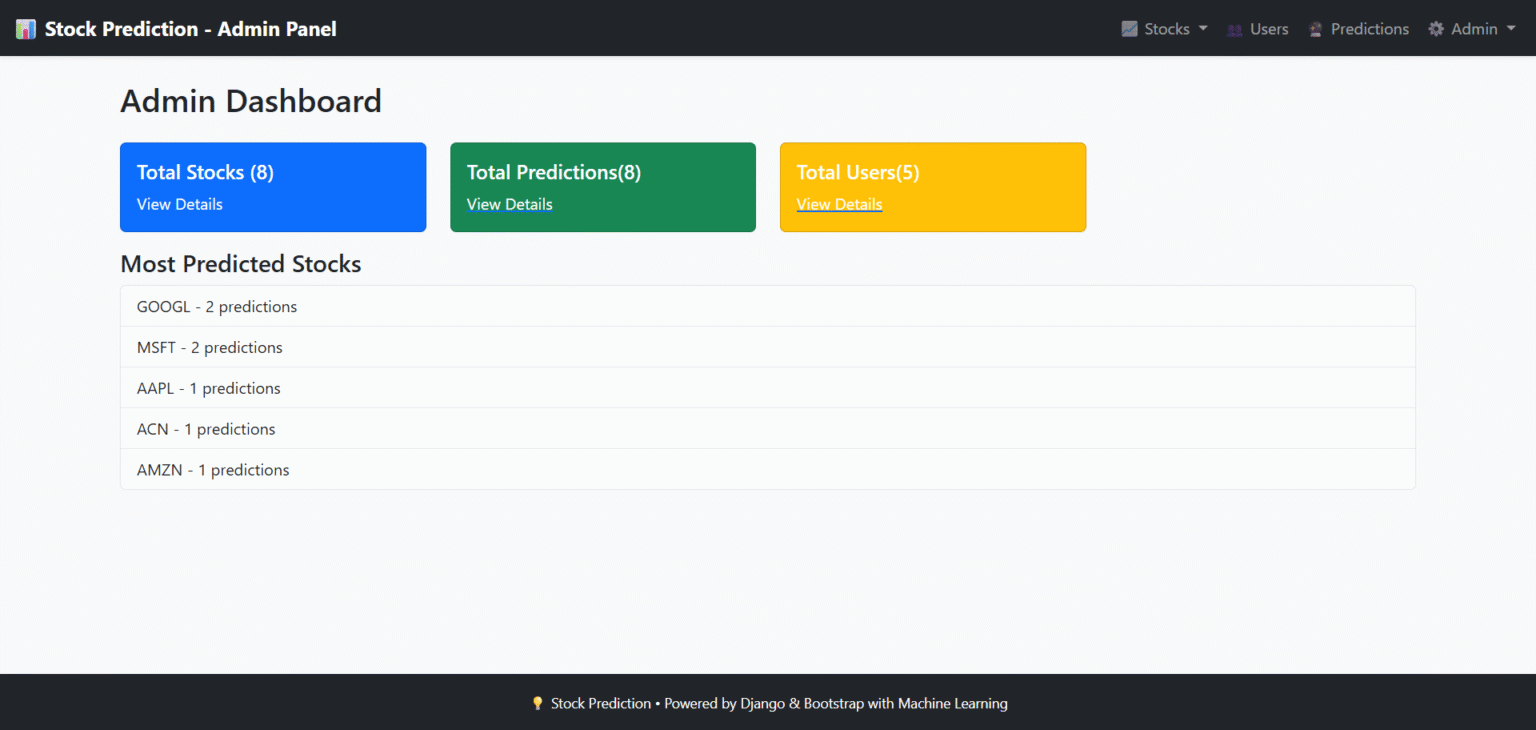Click the MSFT row in Most Predicted Stocks

pos(210,347)
